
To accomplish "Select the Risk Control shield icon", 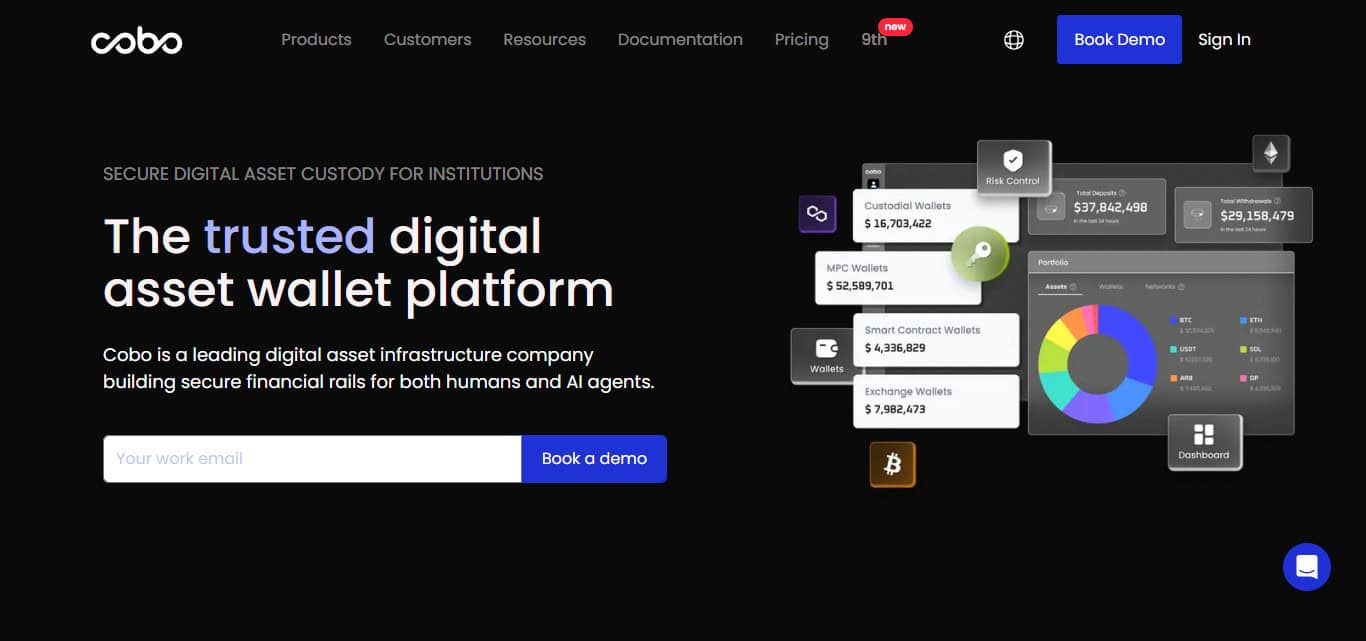I will [x=1013, y=160].
